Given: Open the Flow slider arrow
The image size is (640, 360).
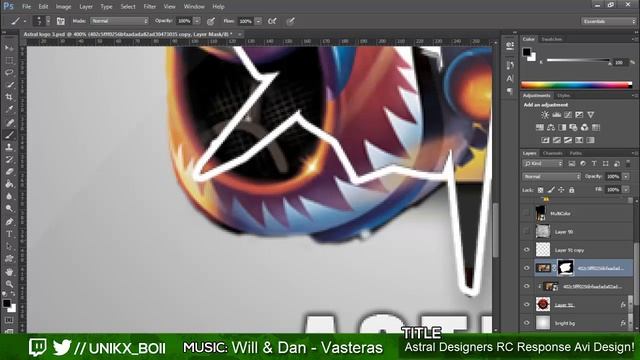Looking at the screenshot, I should pos(258,21).
